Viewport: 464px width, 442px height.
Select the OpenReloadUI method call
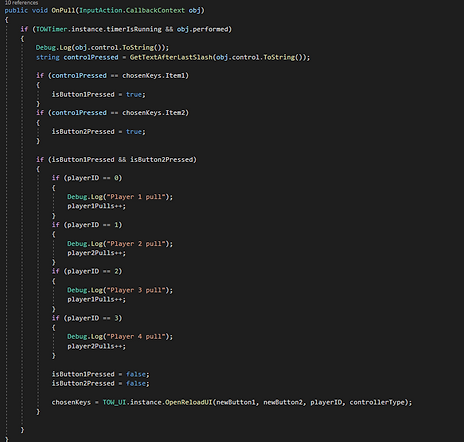[189, 402]
